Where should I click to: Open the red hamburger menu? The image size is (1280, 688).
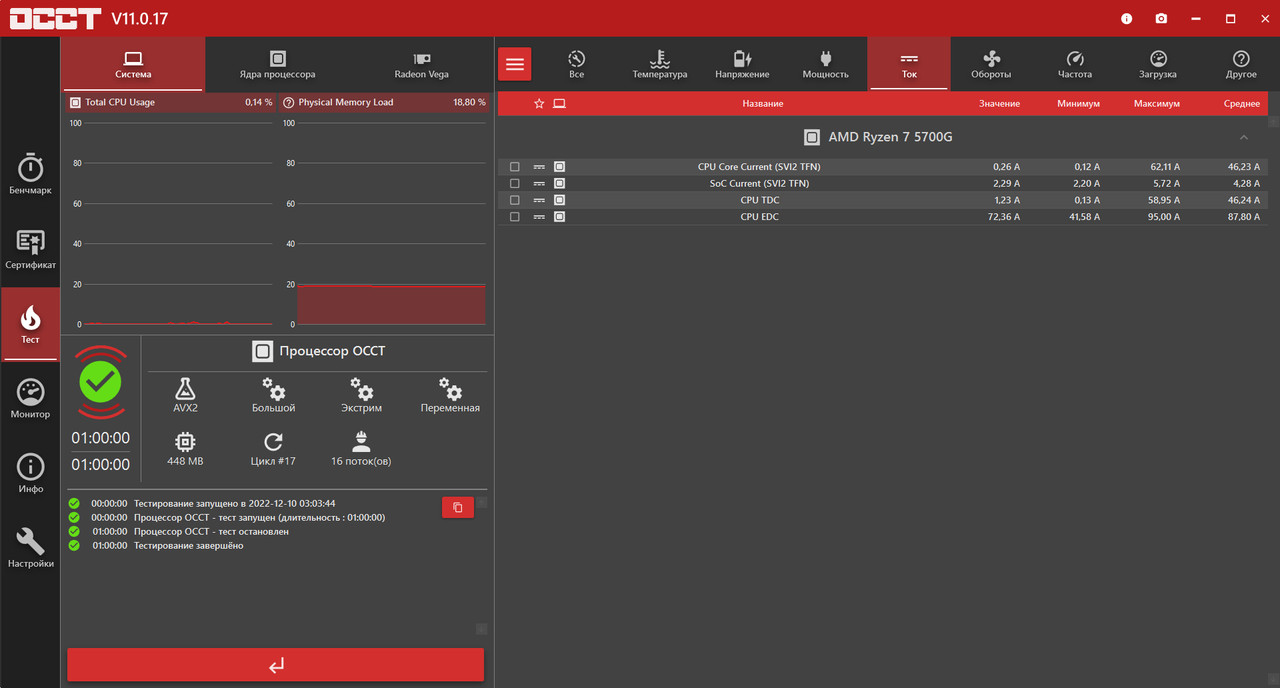click(x=515, y=64)
